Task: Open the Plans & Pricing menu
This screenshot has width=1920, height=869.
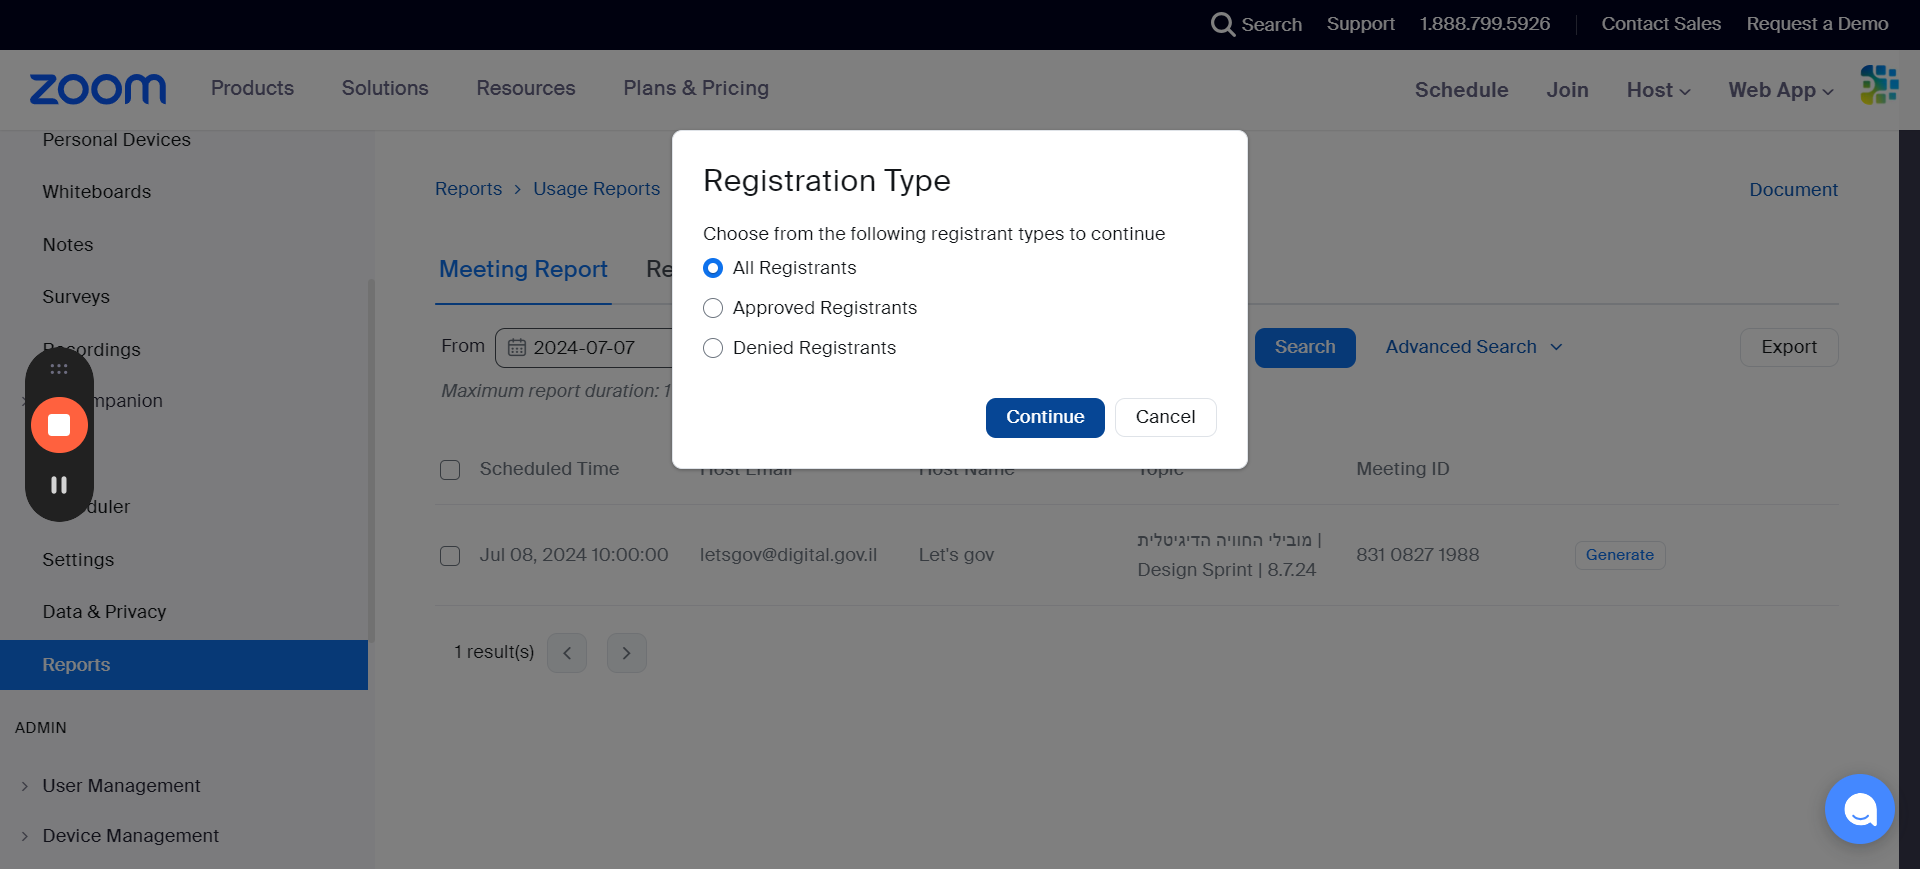Action: pos(696,88)
